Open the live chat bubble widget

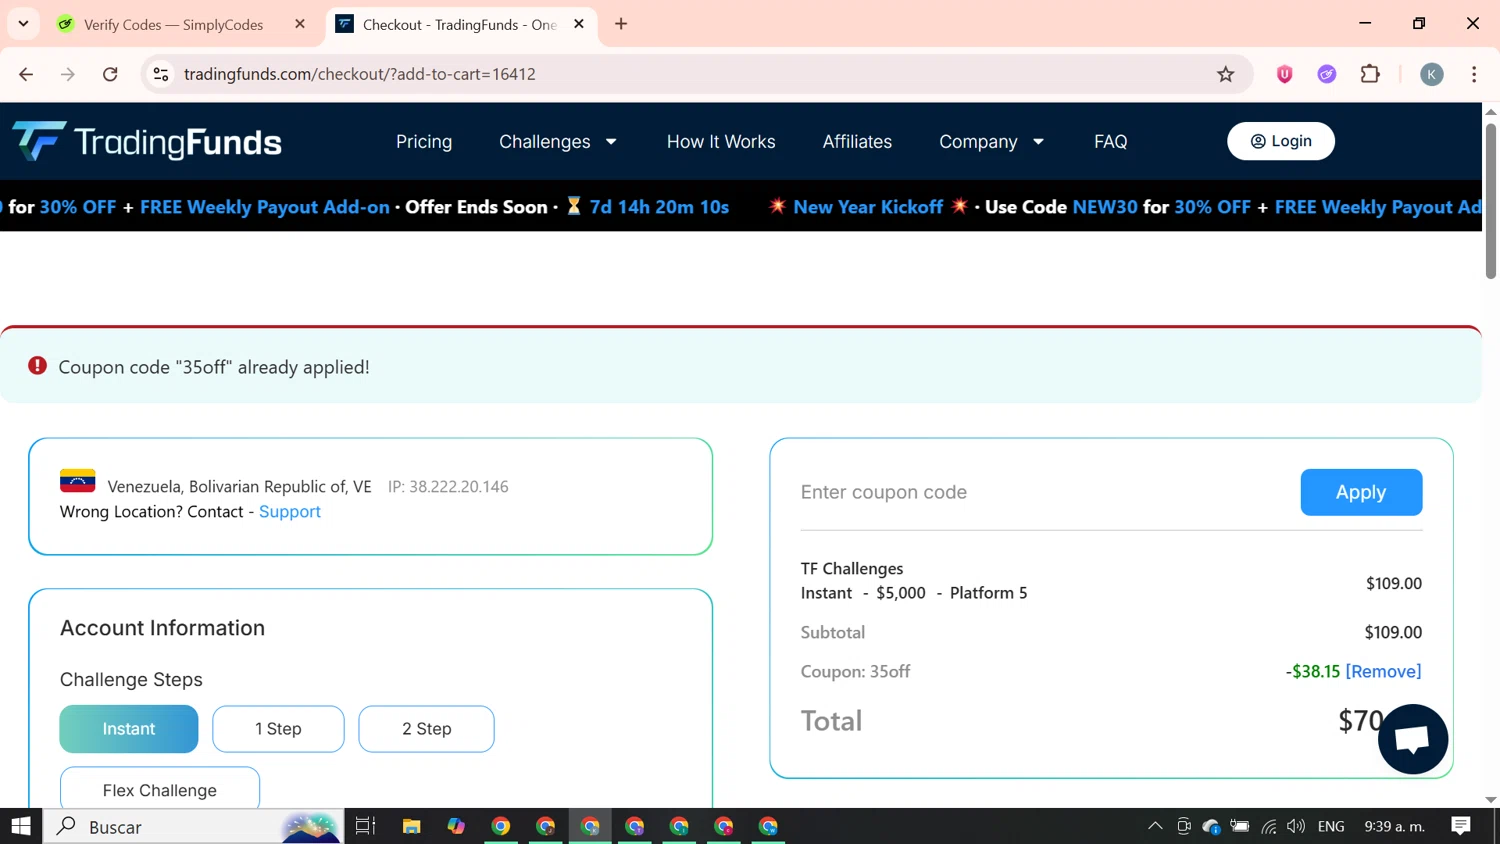pos(1413,739)
